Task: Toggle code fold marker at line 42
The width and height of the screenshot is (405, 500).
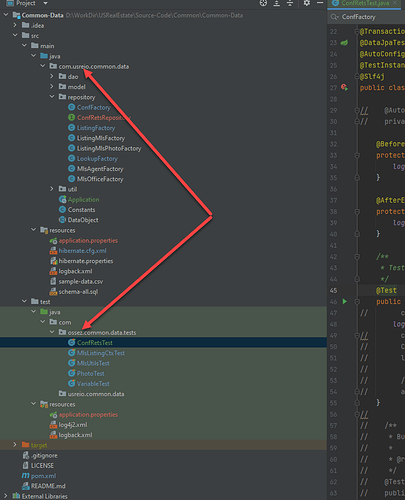Action: (357, 257)
